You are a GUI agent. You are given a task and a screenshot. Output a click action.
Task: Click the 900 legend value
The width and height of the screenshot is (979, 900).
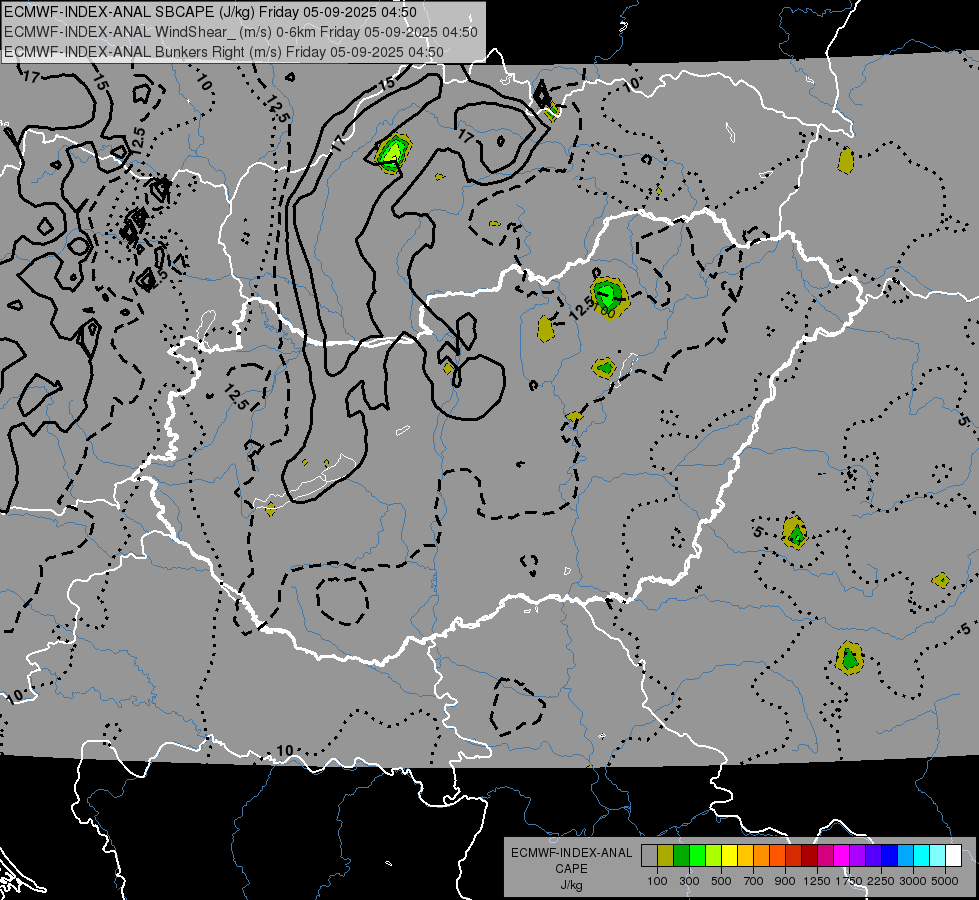coord(785,881)
